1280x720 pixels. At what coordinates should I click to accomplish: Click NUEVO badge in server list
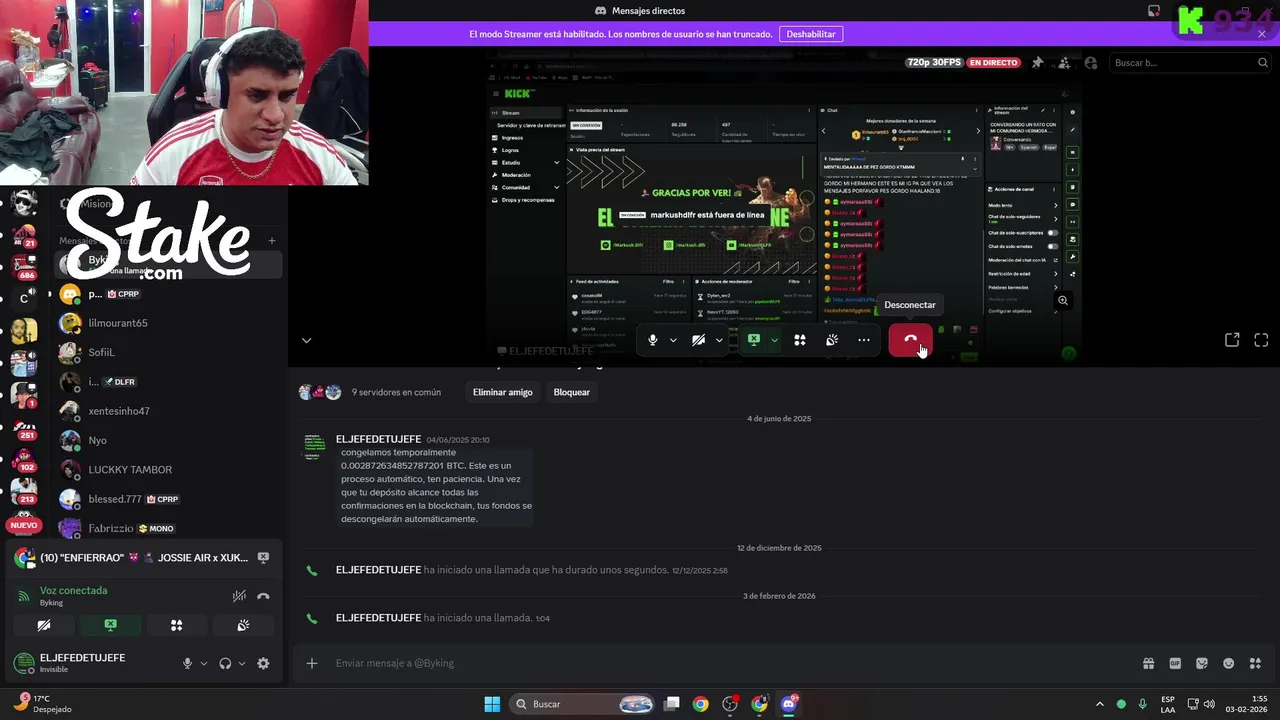(24, 525)
